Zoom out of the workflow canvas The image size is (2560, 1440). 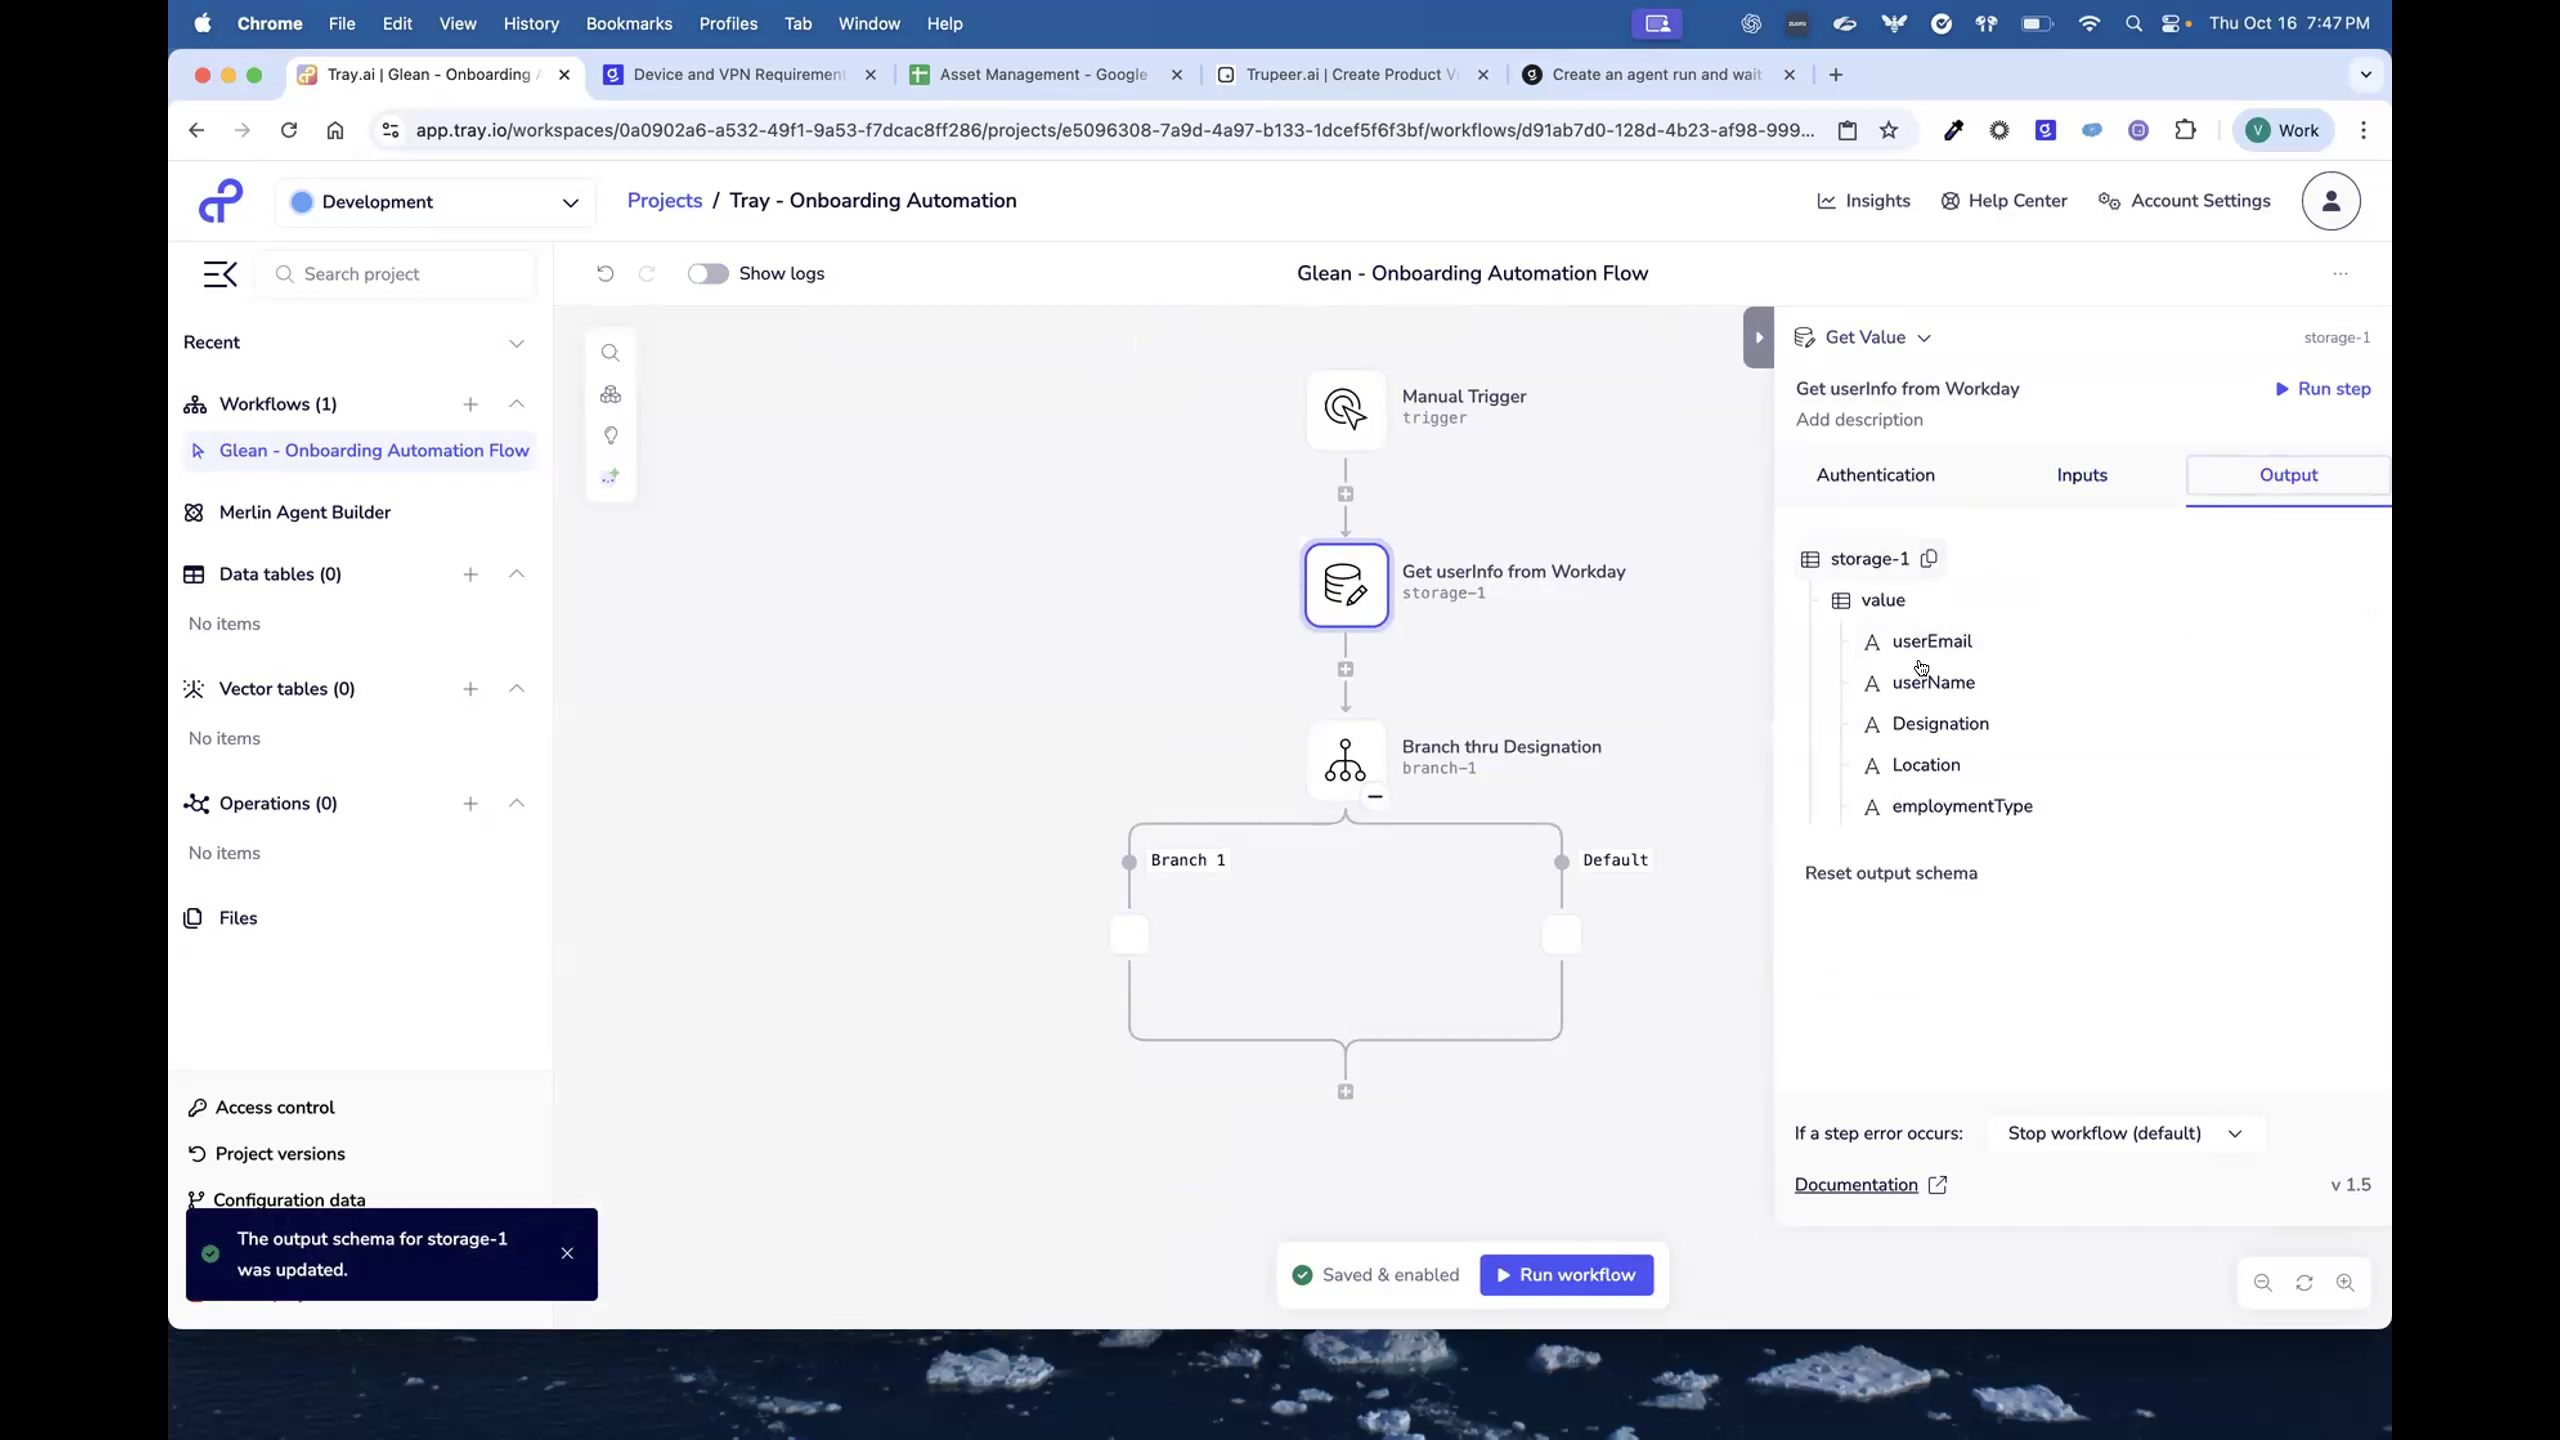pyautogui.click(x=2261, y=1283)
